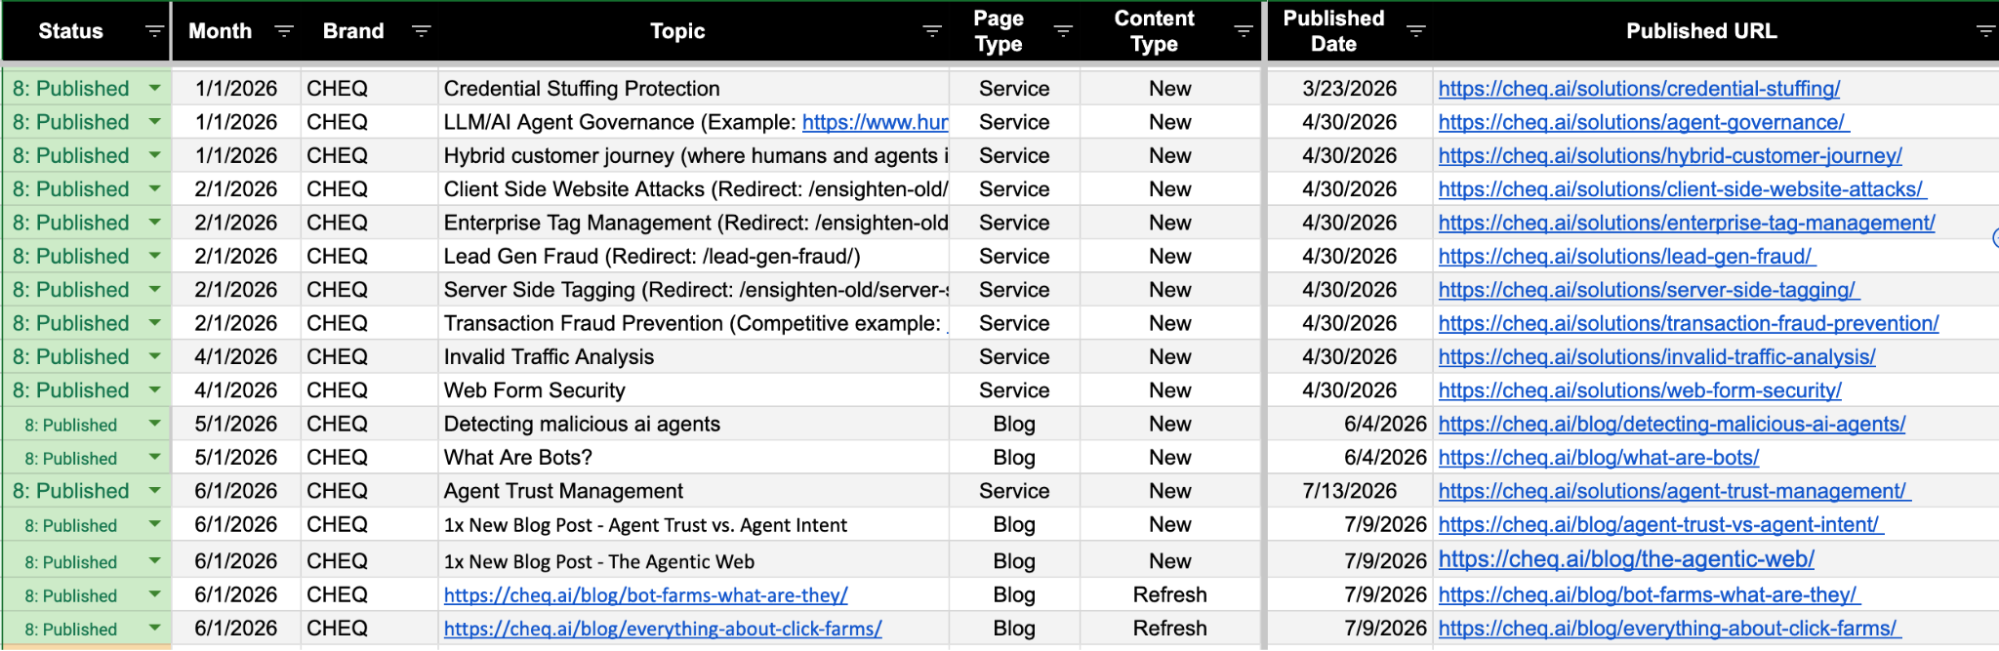1999x651 pixels.
Task: Open bot-farms link in Topic column
Action: coord(646,595)
